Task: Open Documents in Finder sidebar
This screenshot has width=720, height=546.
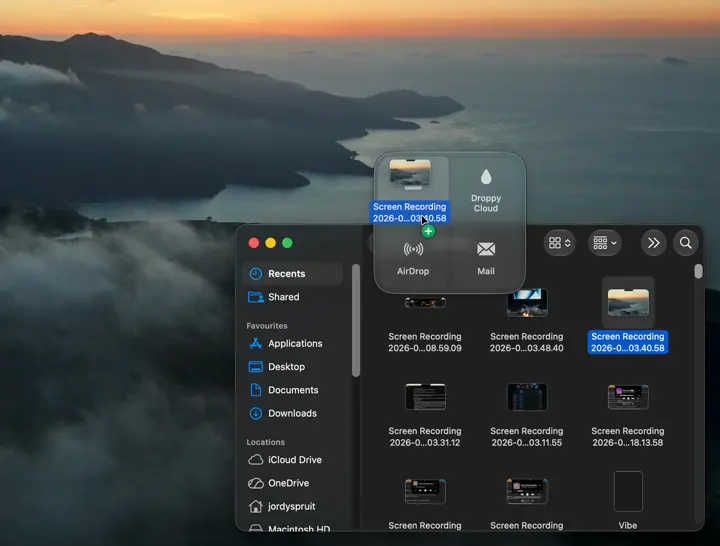Action: (292, 390)
